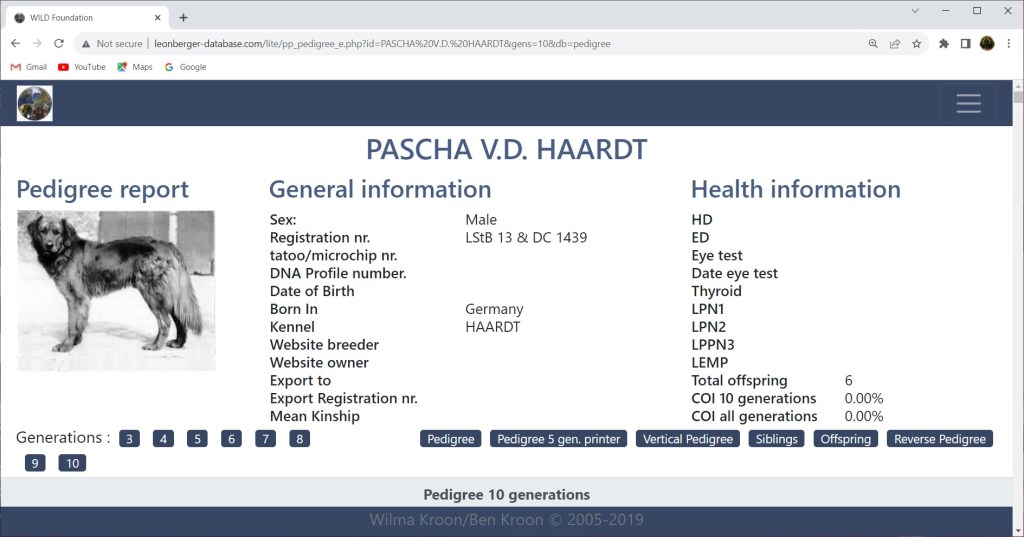
Task: Open the Vertical Pedigree view
Action: coord(688,439)
